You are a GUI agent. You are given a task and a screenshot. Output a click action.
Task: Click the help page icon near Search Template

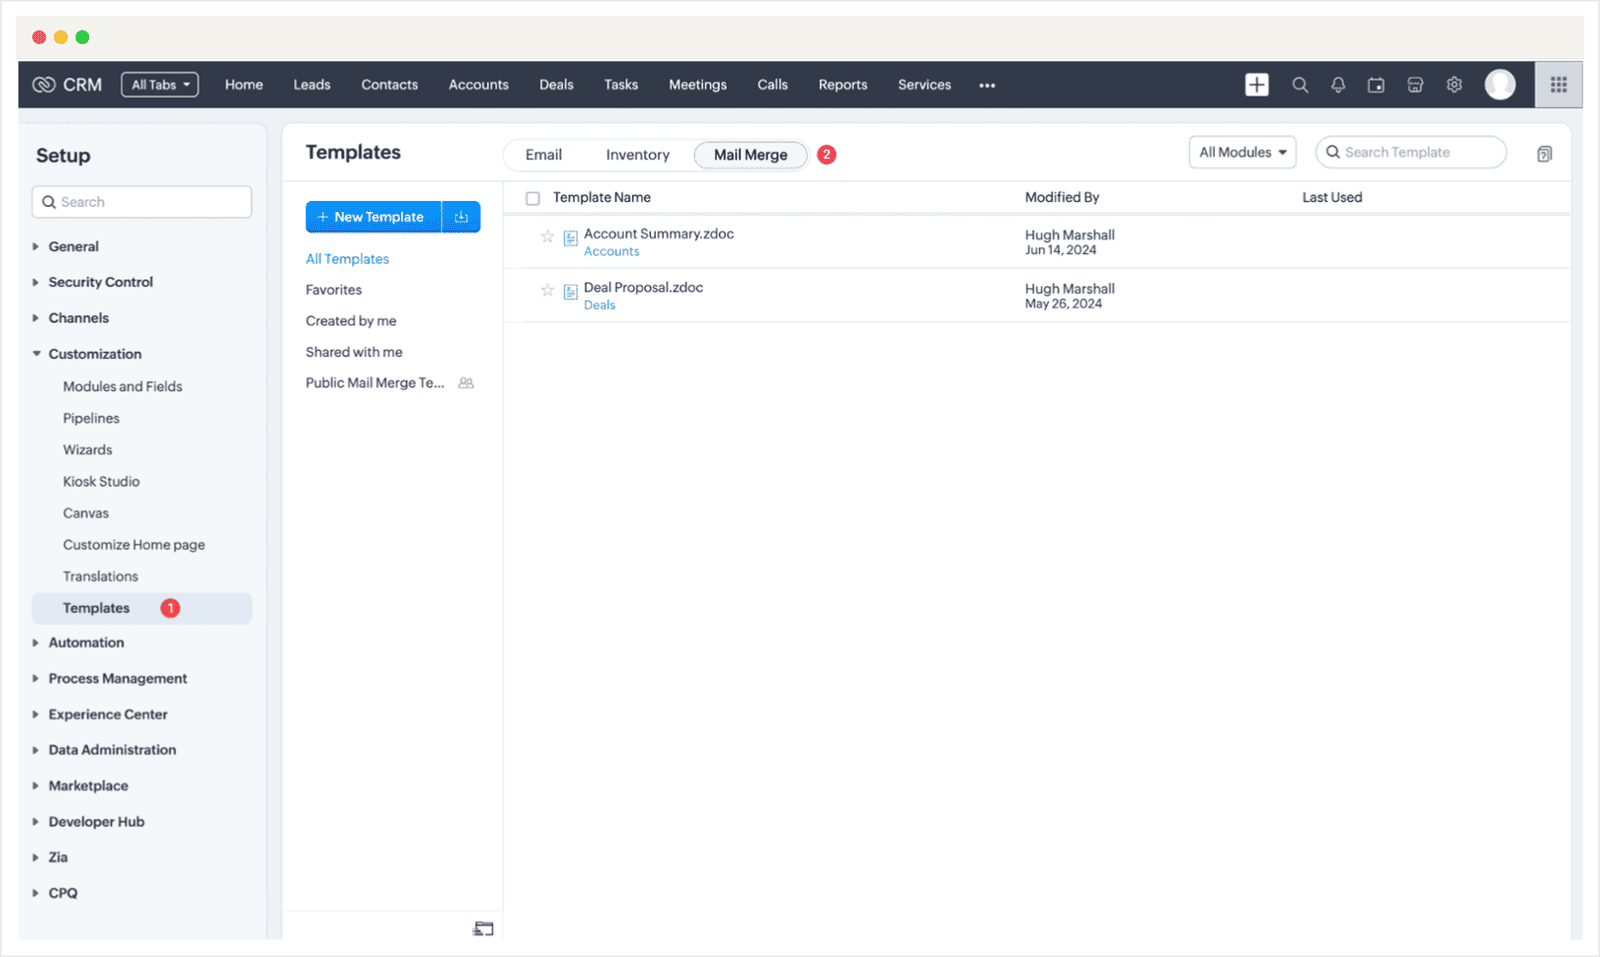(1544, 154)
